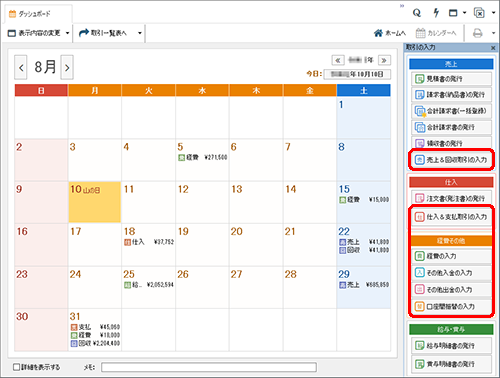The image size is (500, 378).
Task: Click the 給与・賞与 section header
Action: [x=451, y=330]
